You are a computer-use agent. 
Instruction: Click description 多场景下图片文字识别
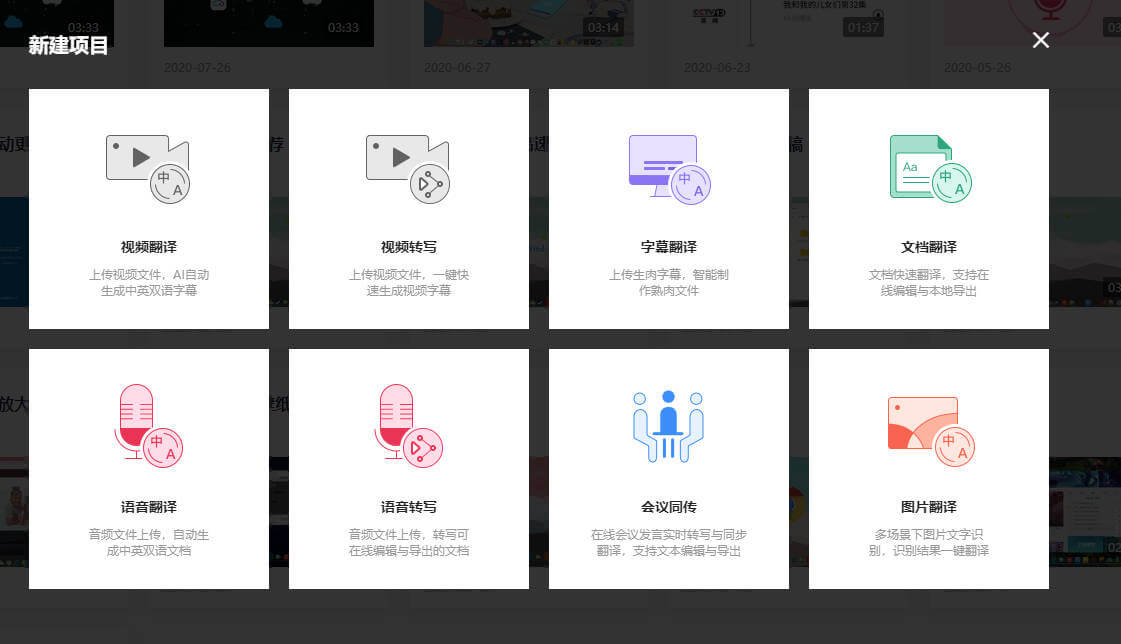[x=929, y=543]
